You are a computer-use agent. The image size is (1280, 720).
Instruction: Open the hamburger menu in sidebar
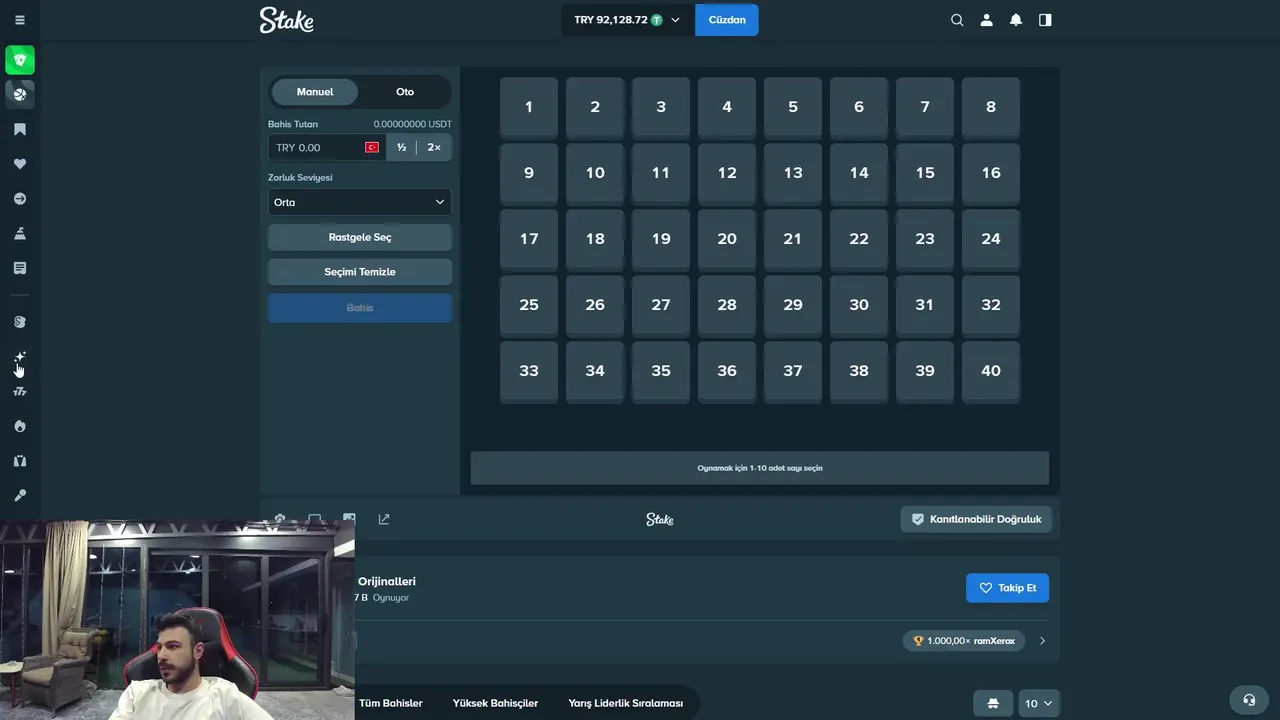(x=20, y=20)
